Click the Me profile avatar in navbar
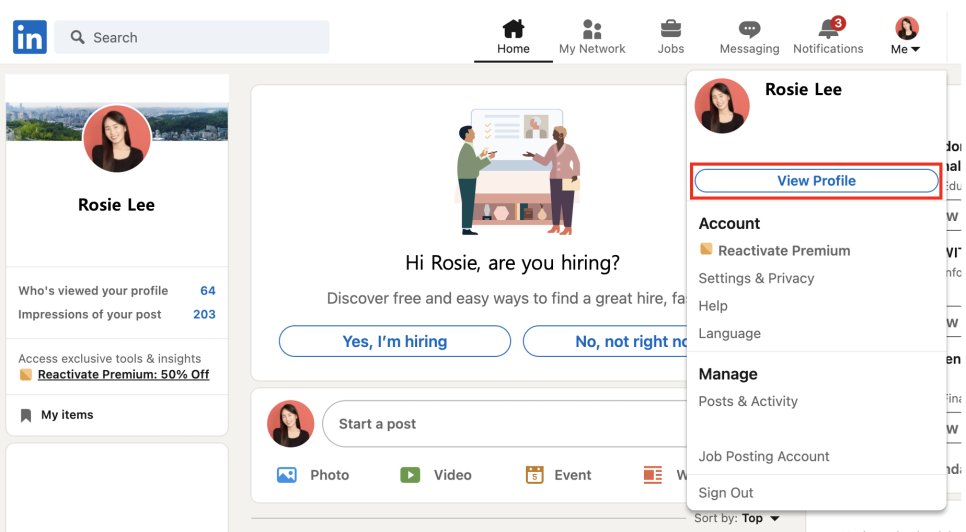966x532 pixels. click(906, 28)
